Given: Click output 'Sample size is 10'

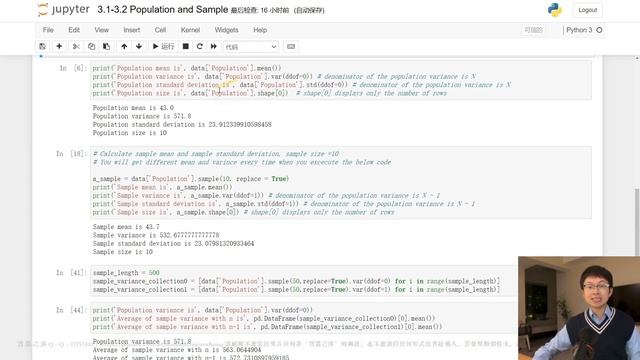Looking at the screenshot, I should pos(123,252).
